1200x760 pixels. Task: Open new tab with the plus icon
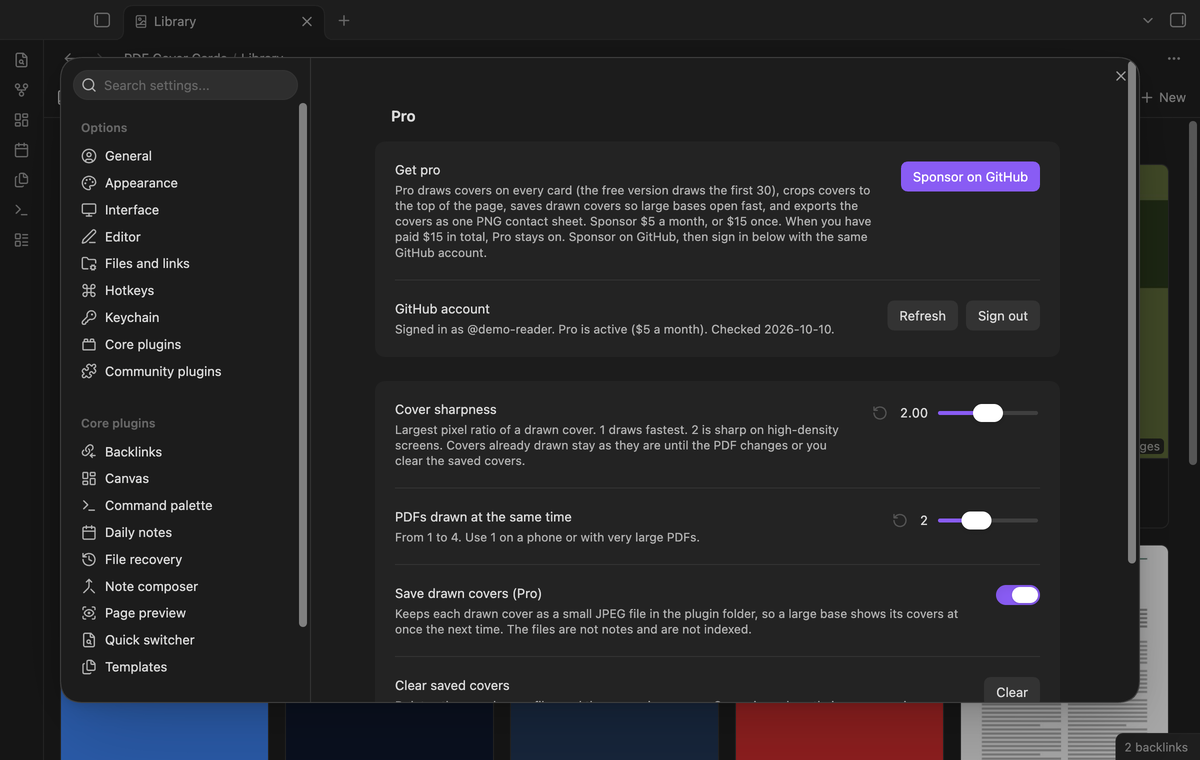click(344, 20)
